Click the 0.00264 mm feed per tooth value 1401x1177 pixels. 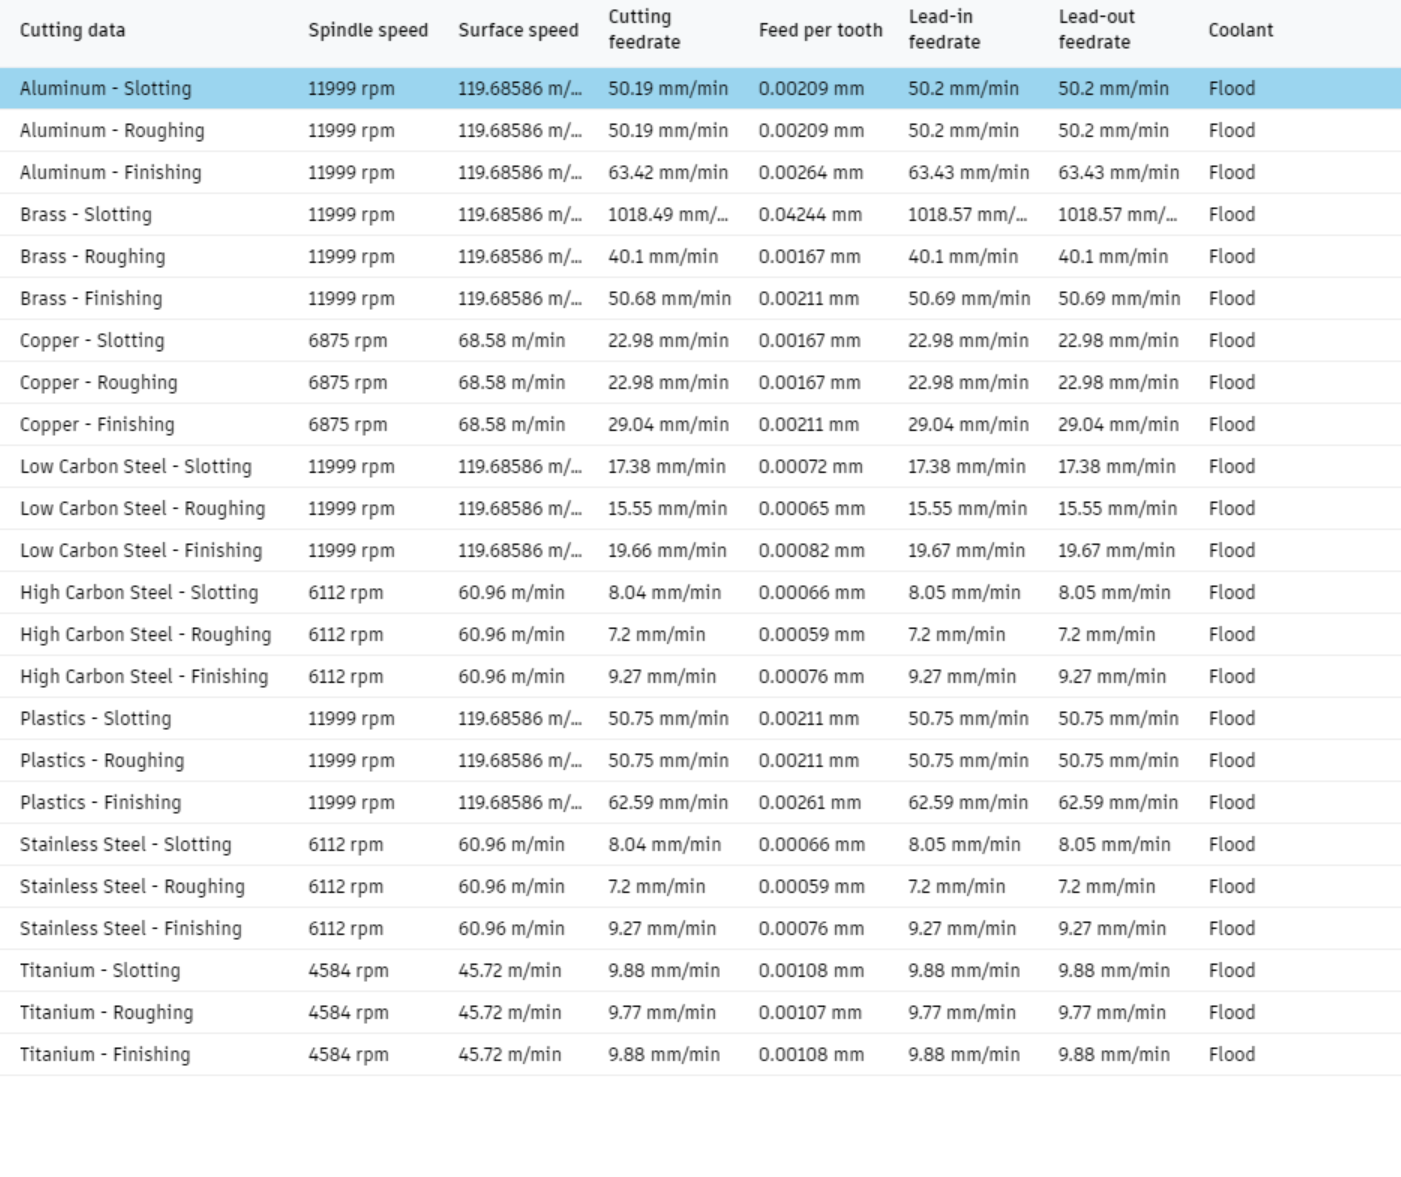(811, 172)
